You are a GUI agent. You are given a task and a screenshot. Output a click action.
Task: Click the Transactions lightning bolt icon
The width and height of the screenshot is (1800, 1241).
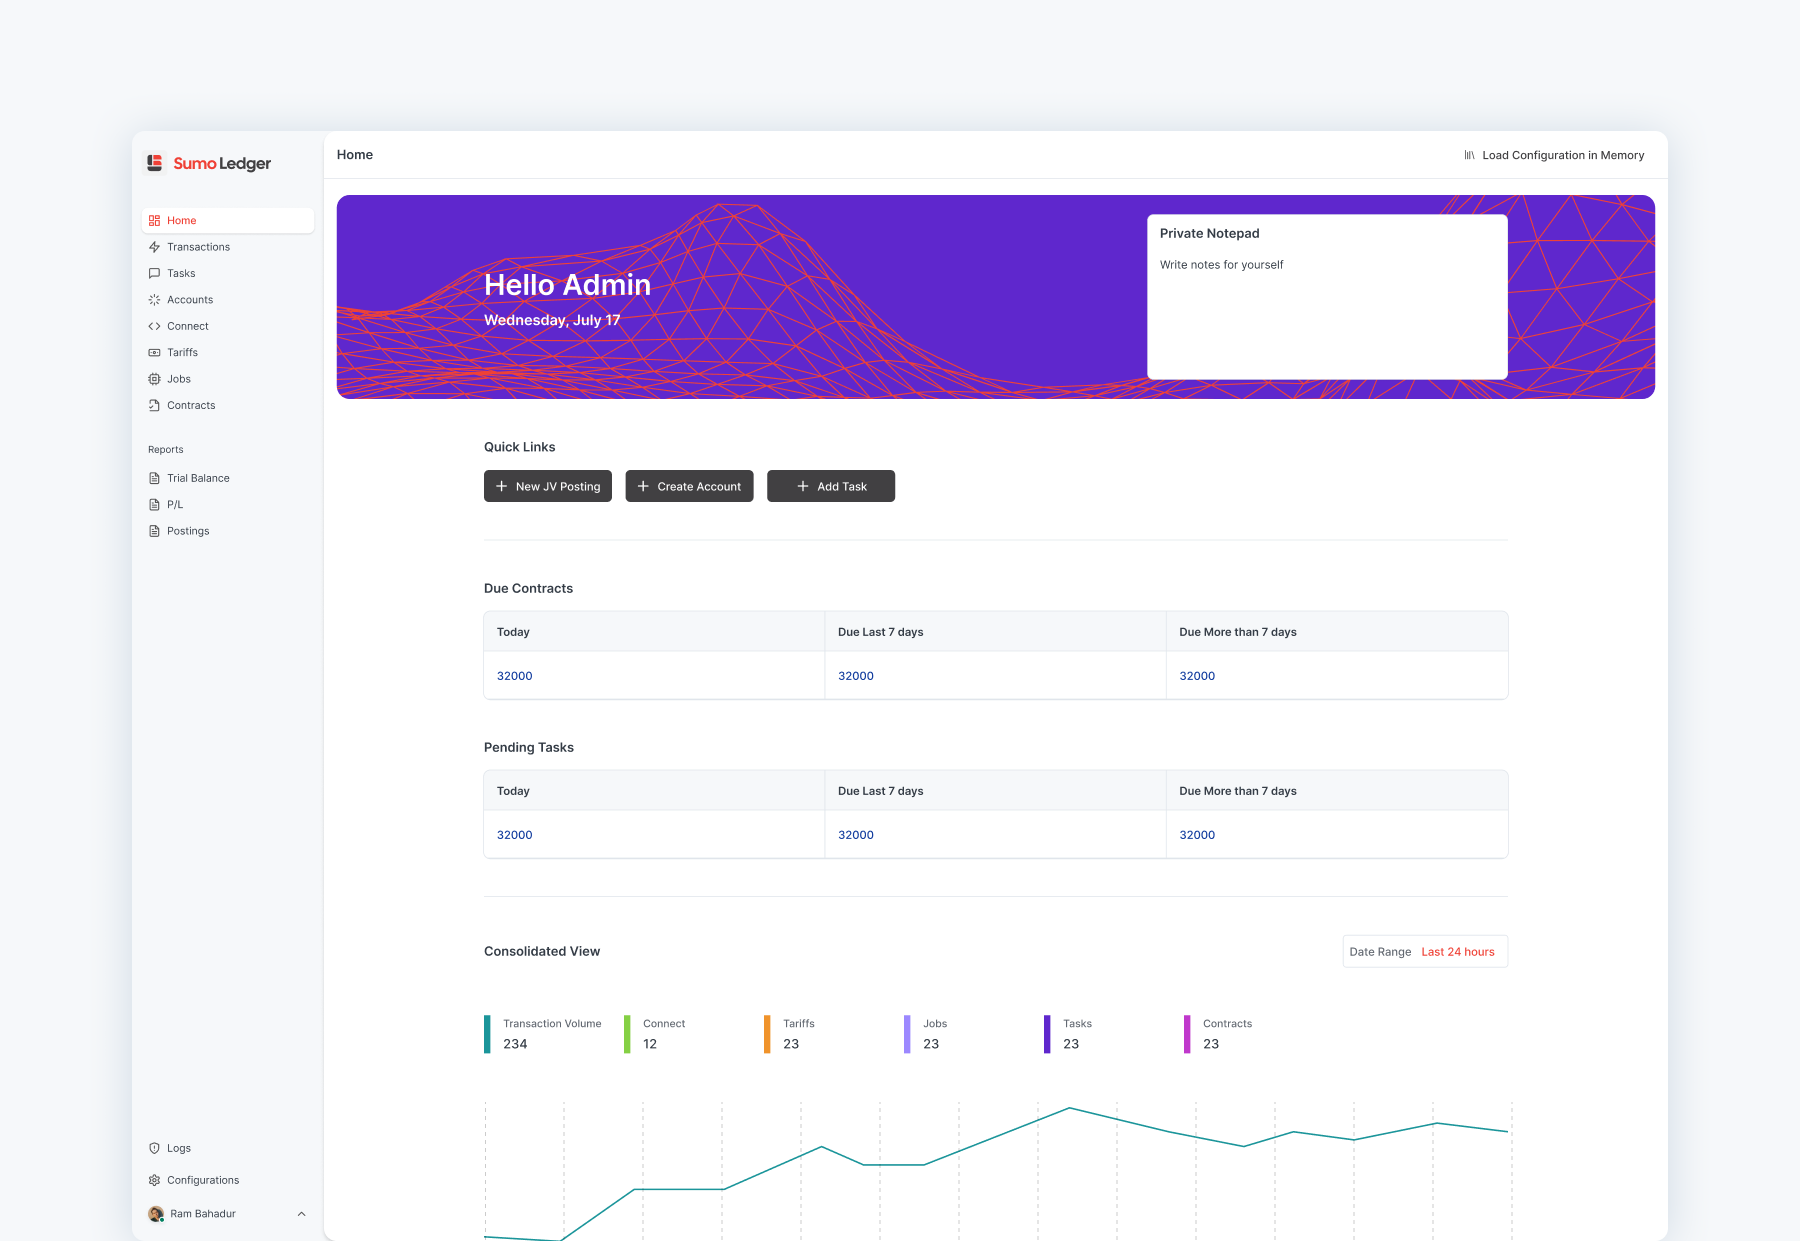coord(154,247)
